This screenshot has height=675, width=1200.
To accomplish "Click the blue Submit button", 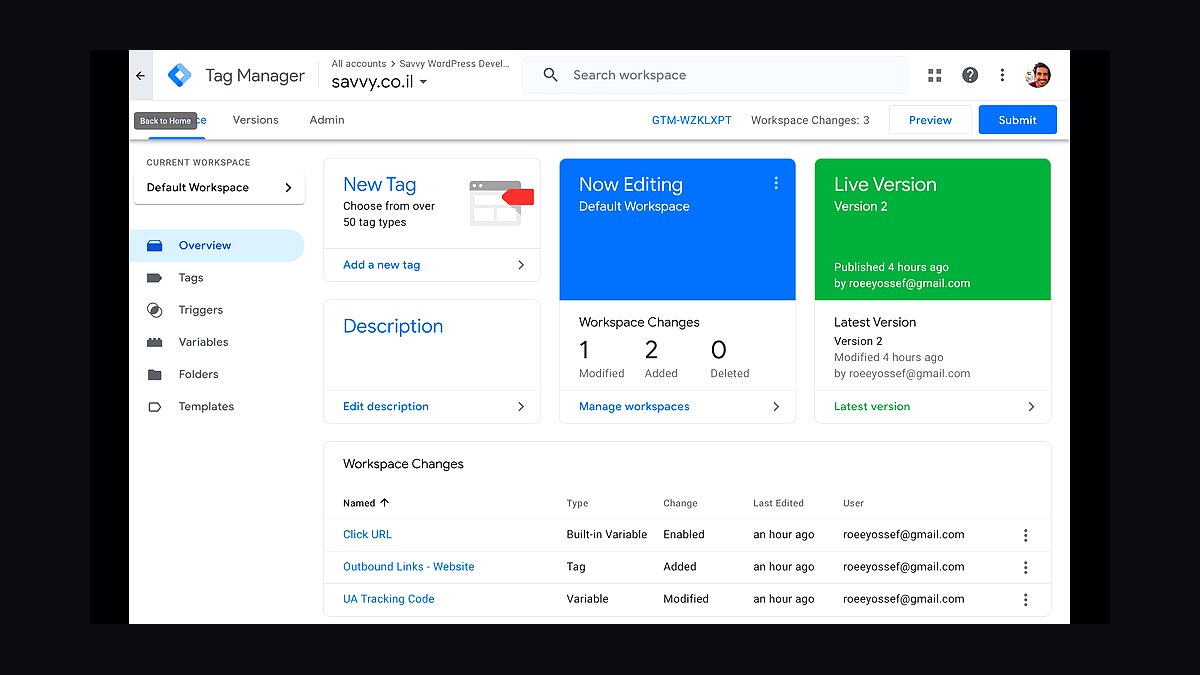I will coord(1017,120).
